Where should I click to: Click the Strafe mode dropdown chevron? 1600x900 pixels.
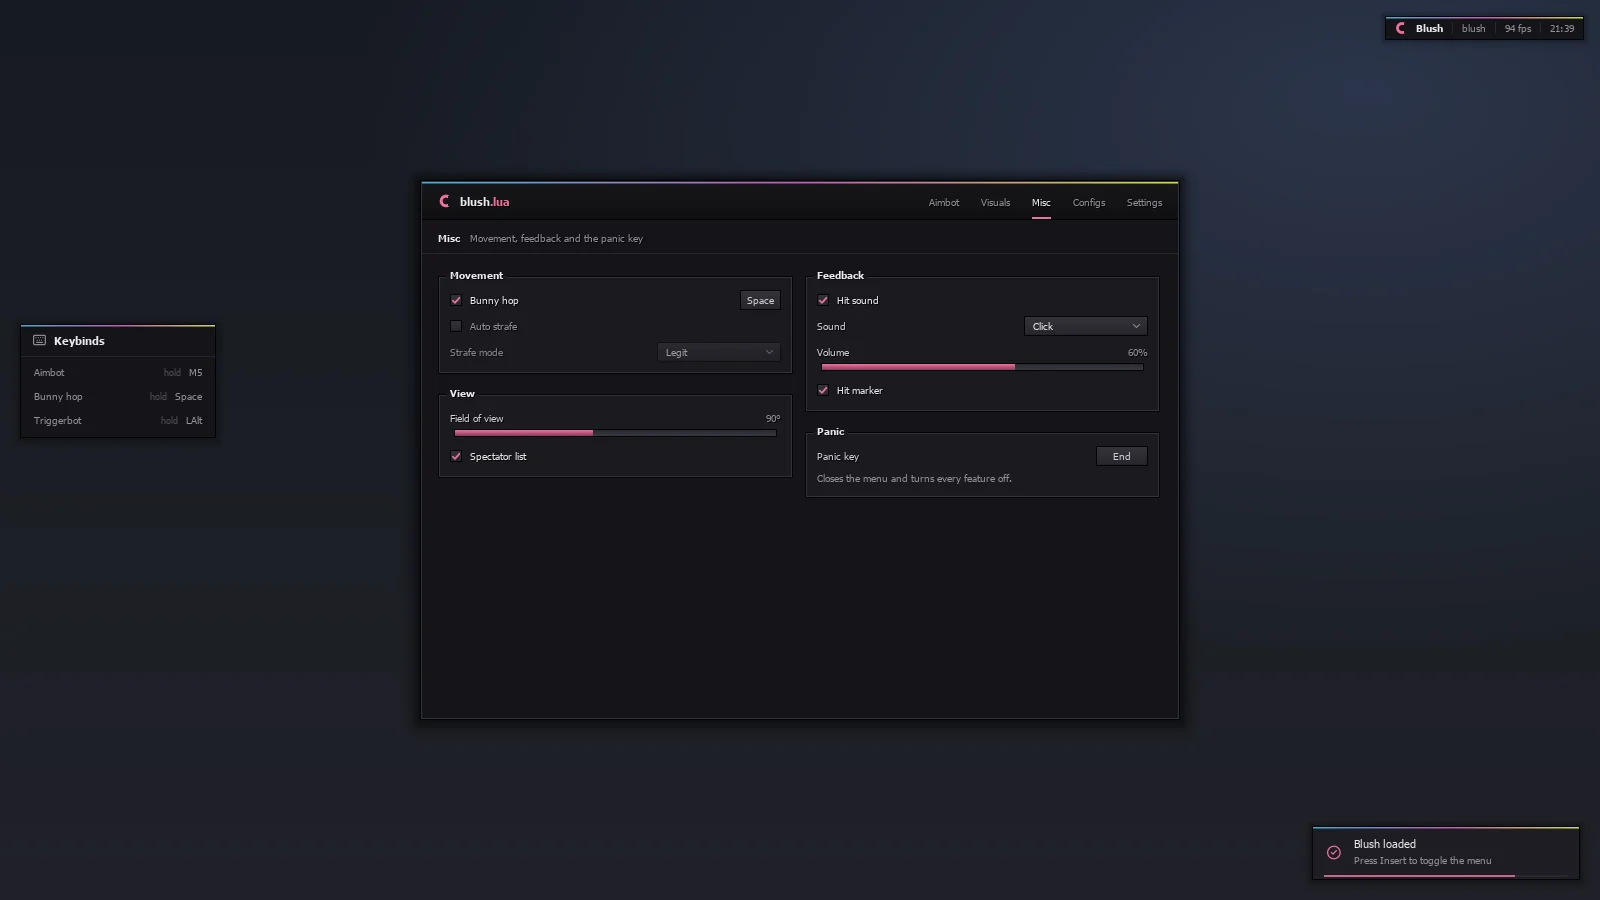pyautogui.click(x=769, y=352)
